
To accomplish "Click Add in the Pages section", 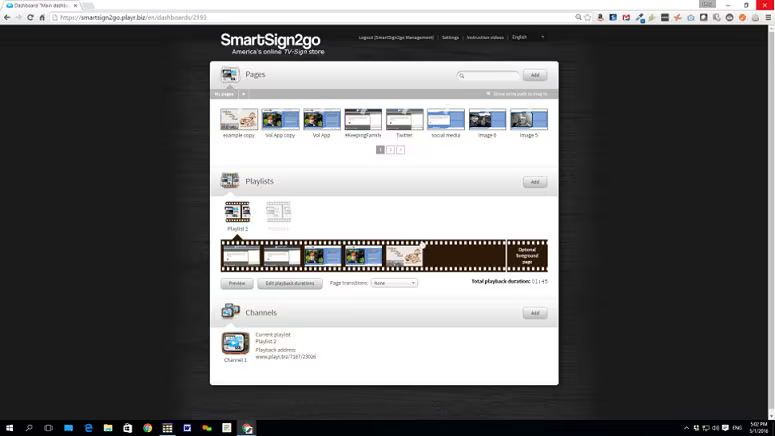I will (x=535, y=75).
